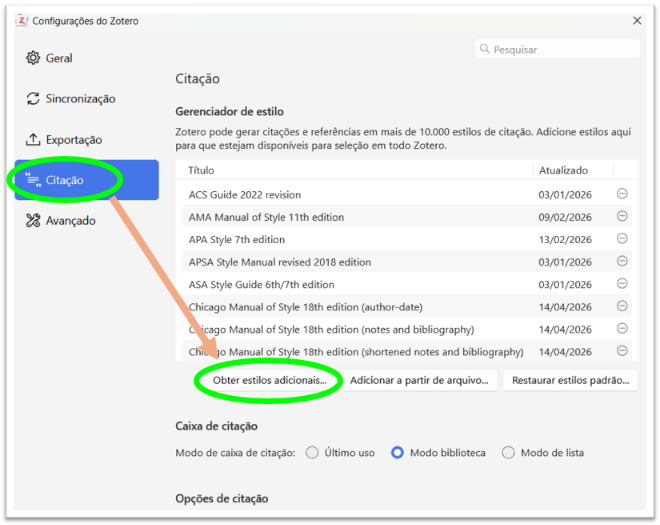The height and width of the screenshot is (525, 660).
Task: Focus the Pesquisar search field
Action: [558, 49]
